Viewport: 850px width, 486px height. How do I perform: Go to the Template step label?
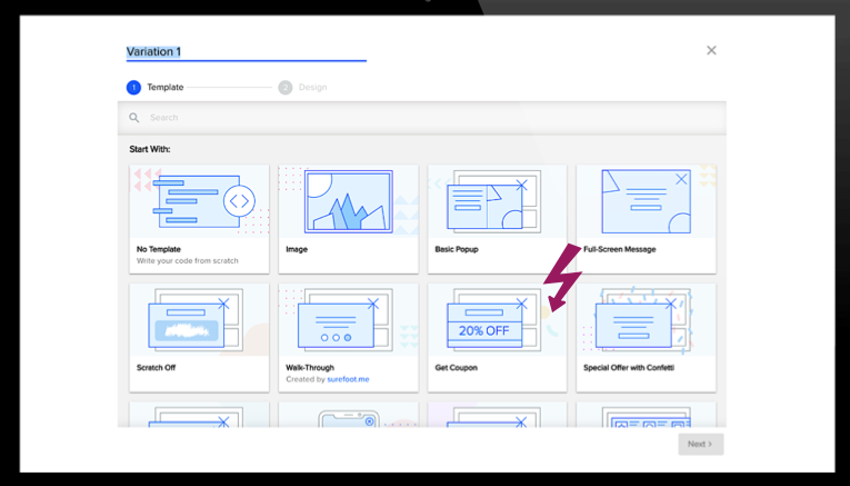[165, 88]
